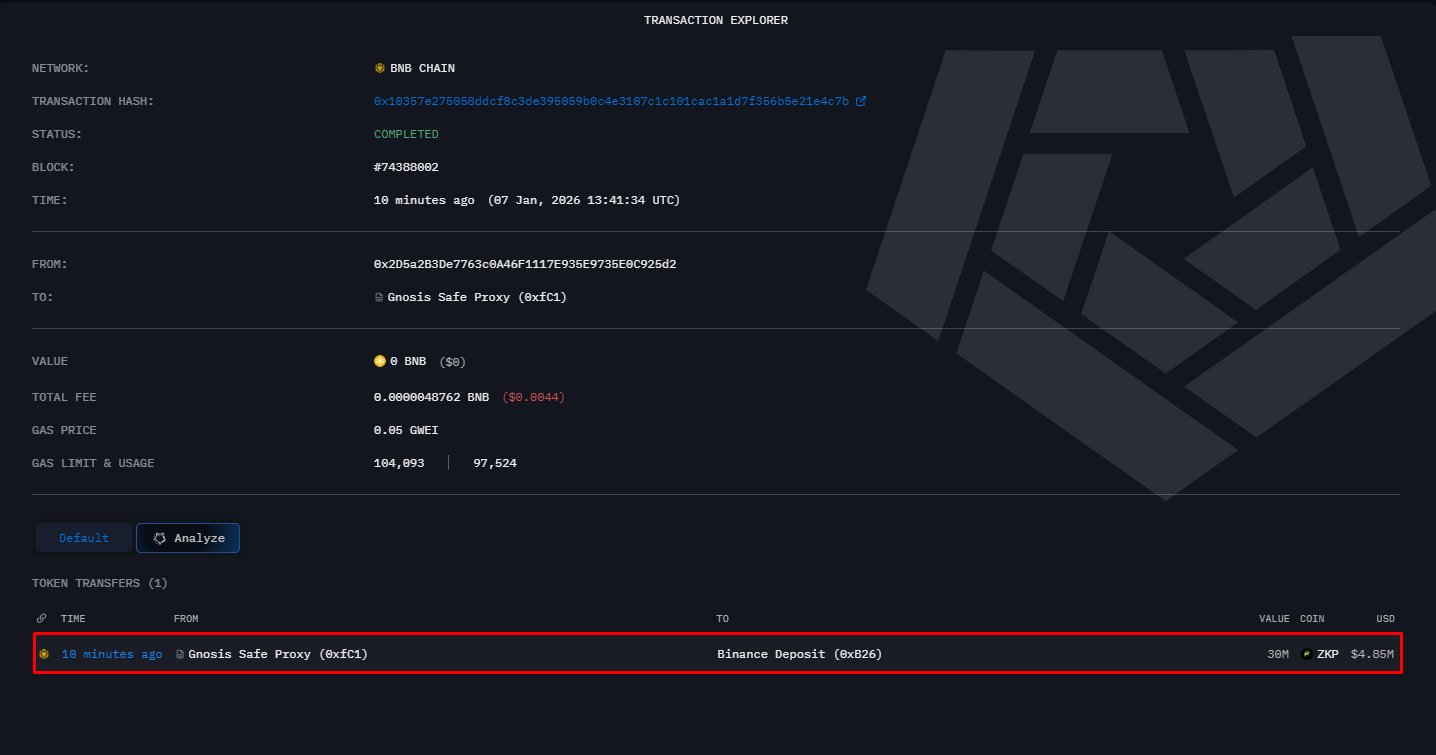Open Gnosis Safe Proxy in the TO field
The image size is (1436, 755).
pyautogui.click(x=477, y=297)
